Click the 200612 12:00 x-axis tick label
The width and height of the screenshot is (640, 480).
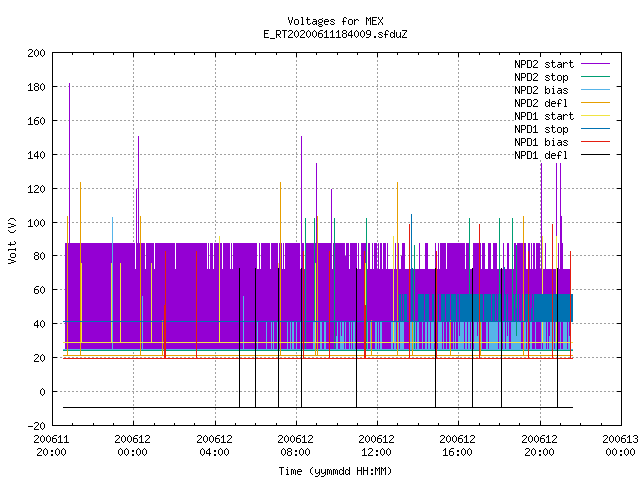pos(376,446)
